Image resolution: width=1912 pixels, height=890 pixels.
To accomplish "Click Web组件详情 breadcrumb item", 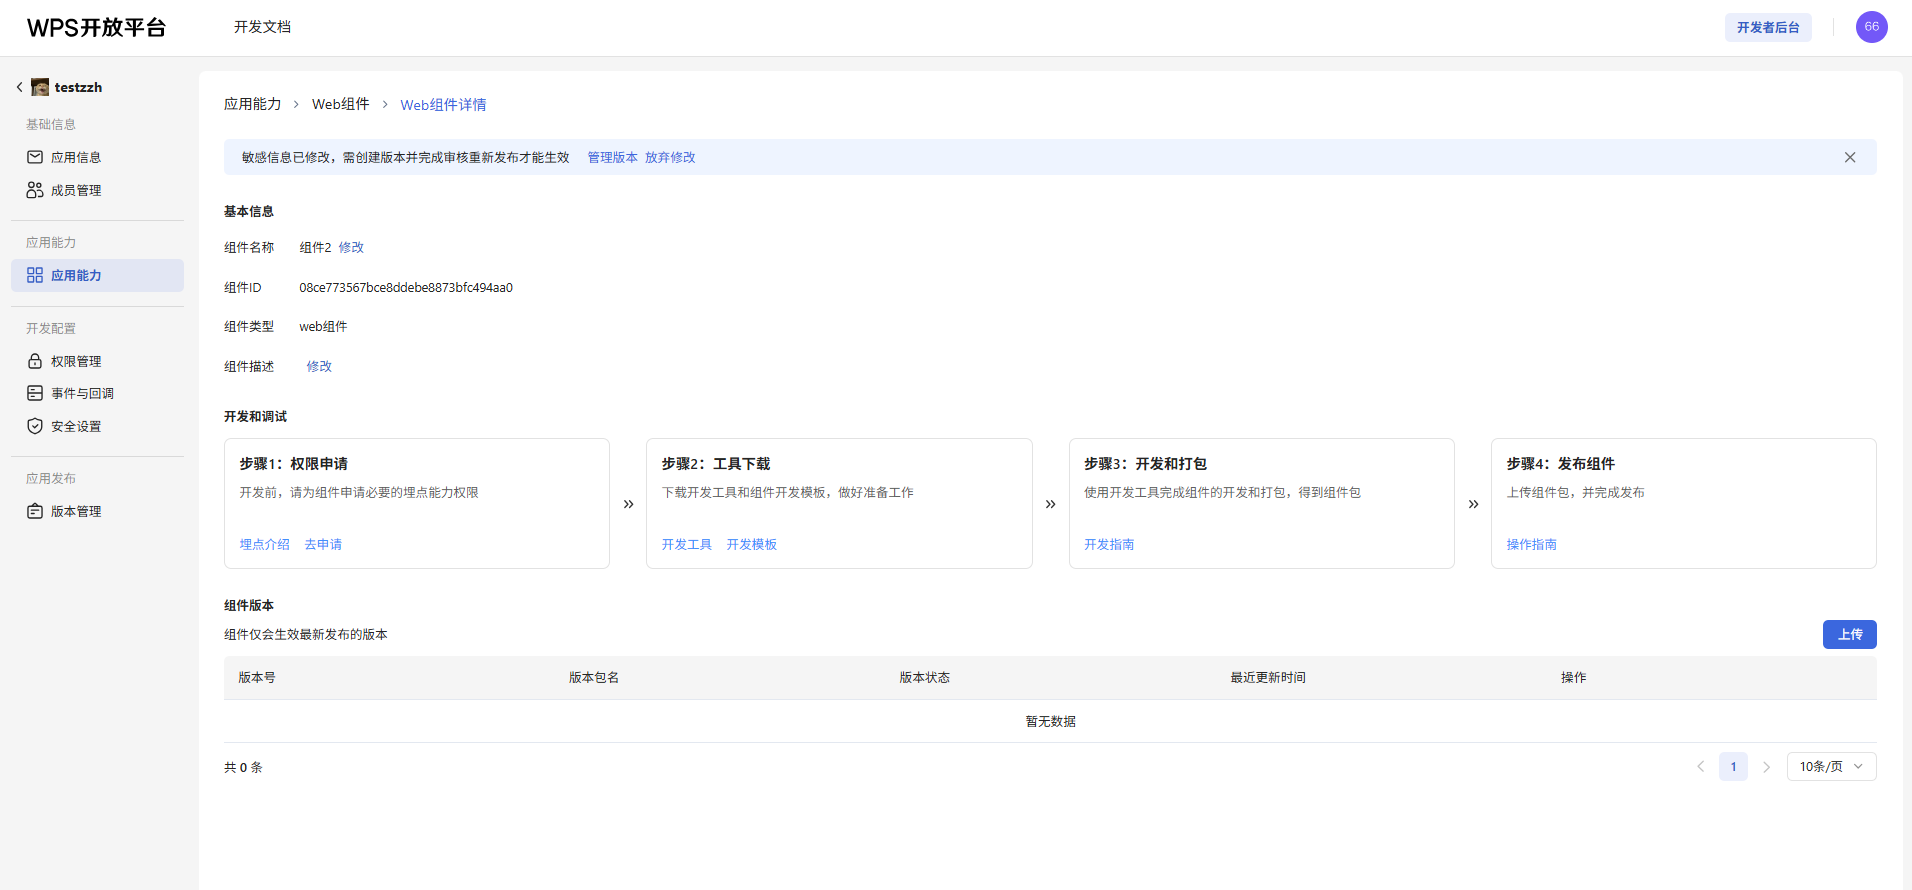I will click(443, 104).
